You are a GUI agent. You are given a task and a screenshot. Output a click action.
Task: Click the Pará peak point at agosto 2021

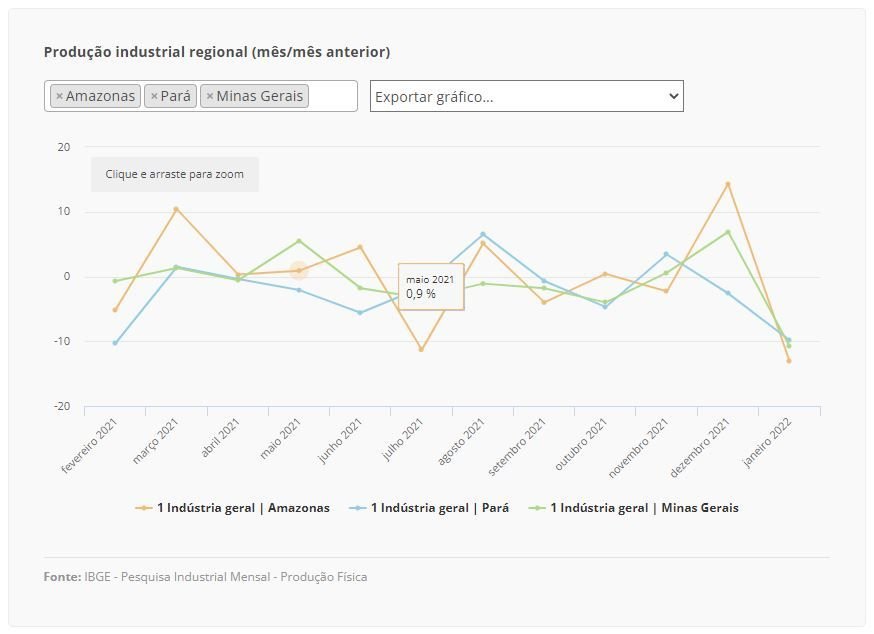483,234
